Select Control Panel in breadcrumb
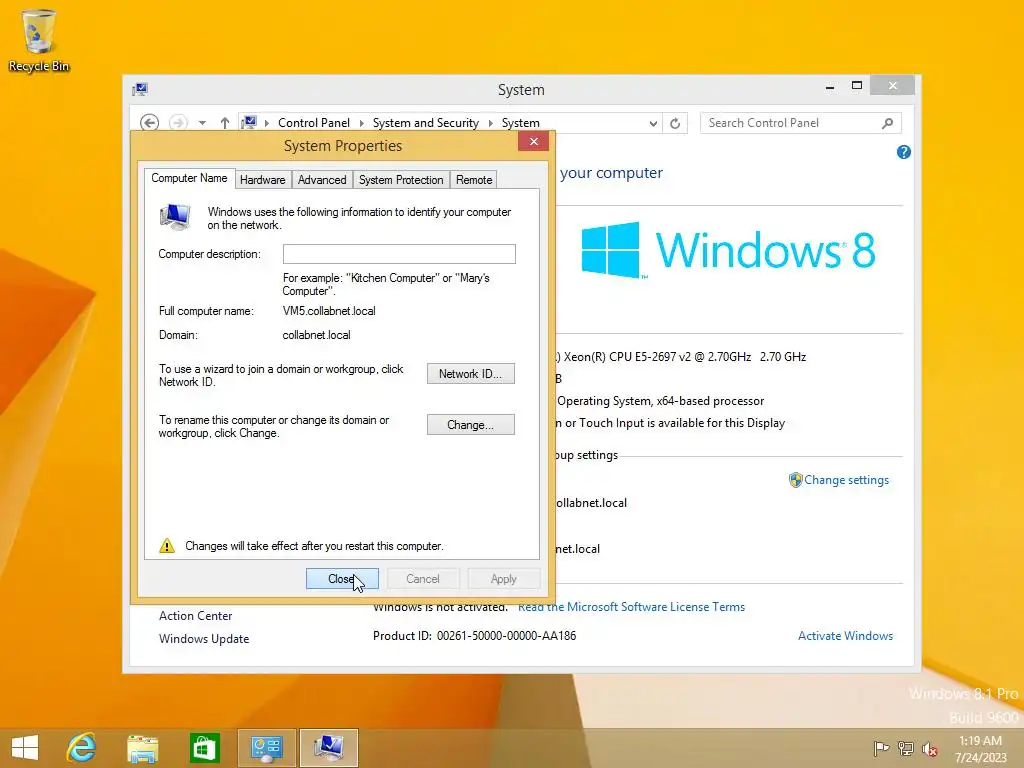Screen dimensions: 1024x768 pos(313,123)
